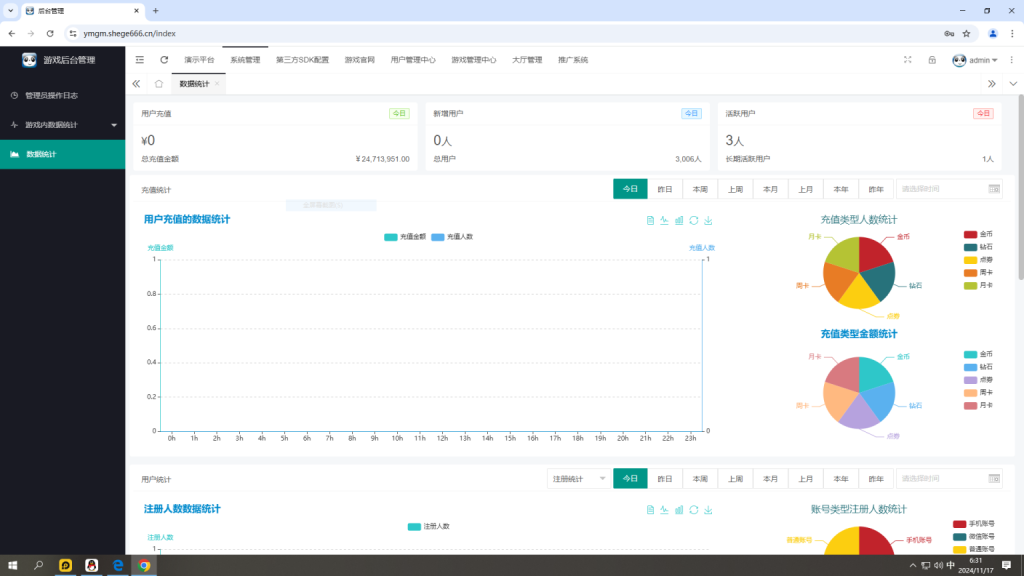Restore the chart with the refresh icon
Screen dimensions: 1024x576
(x=693, y=222)
